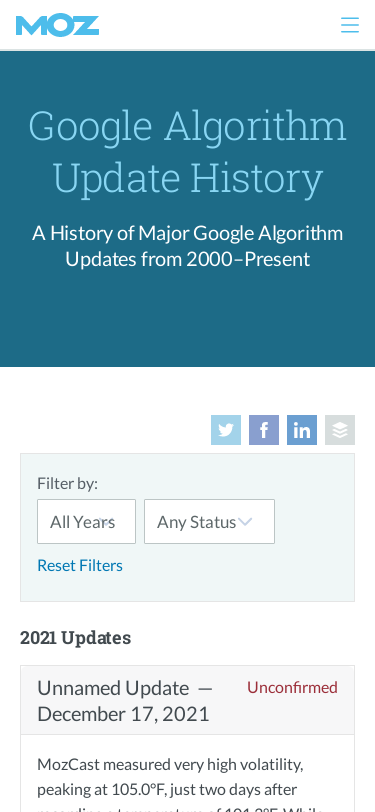Click the Reset Filters link
This screenshot has height=812, width=375.
tap(80, 565)
